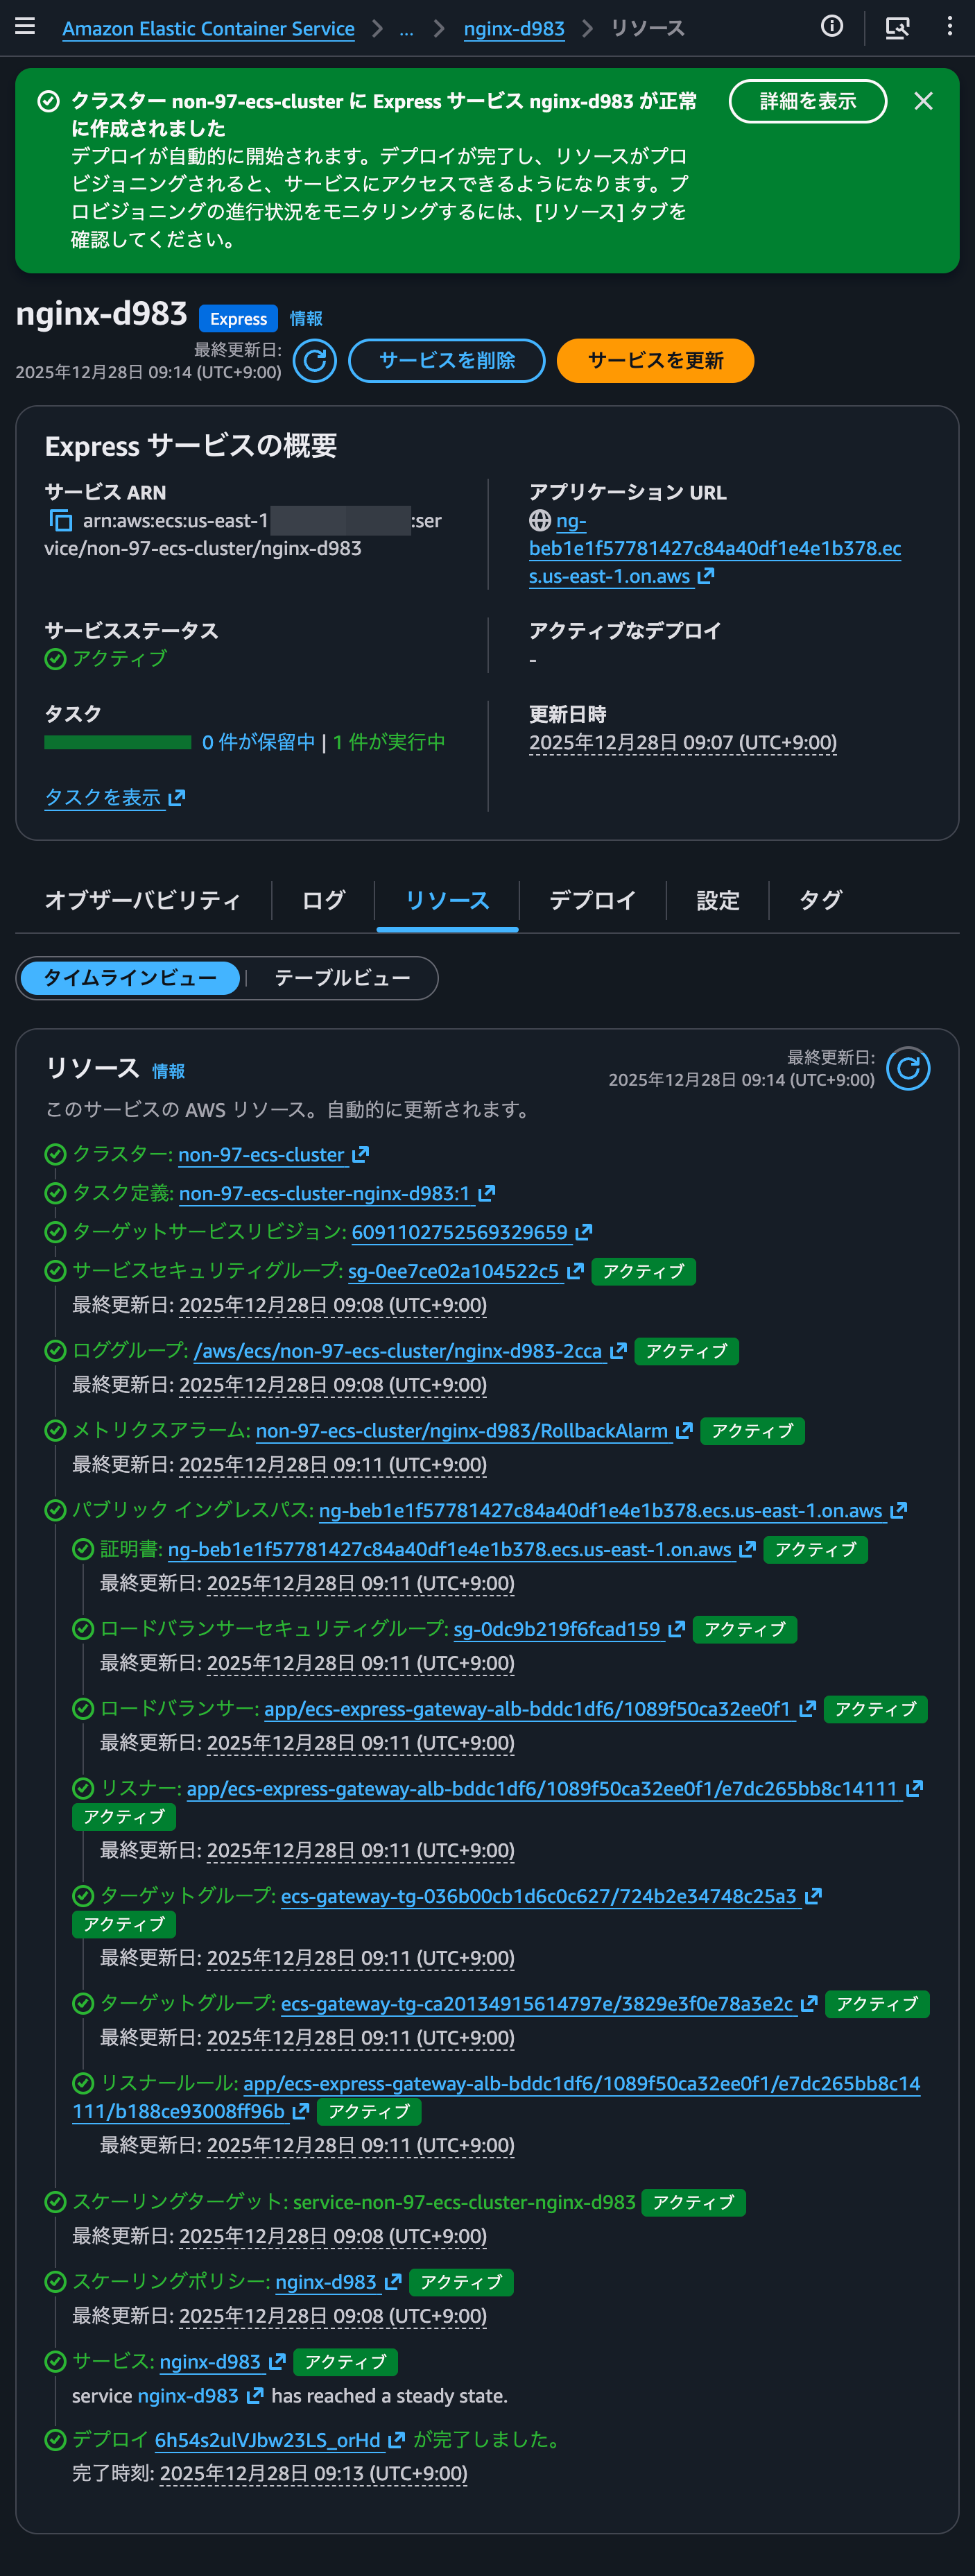Image resolution: width=975 pixels, height=2576 pixels.
Task: Click サービスを更新 button
Action: click(x=655, y=360)
